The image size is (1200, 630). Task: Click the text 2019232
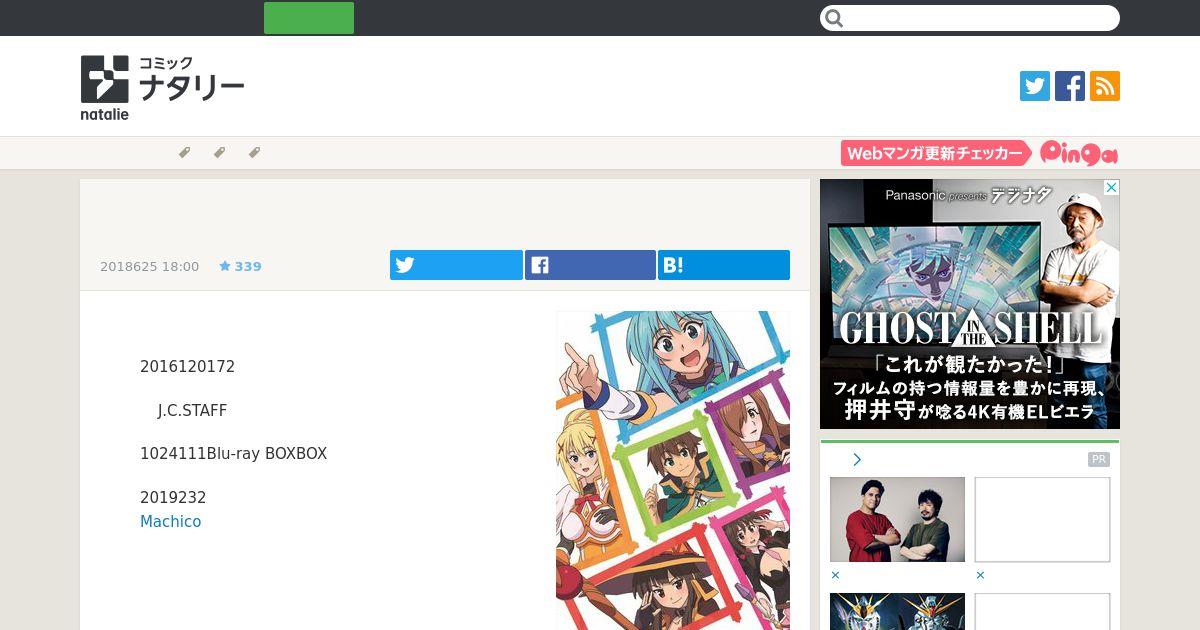coord(173,498)
